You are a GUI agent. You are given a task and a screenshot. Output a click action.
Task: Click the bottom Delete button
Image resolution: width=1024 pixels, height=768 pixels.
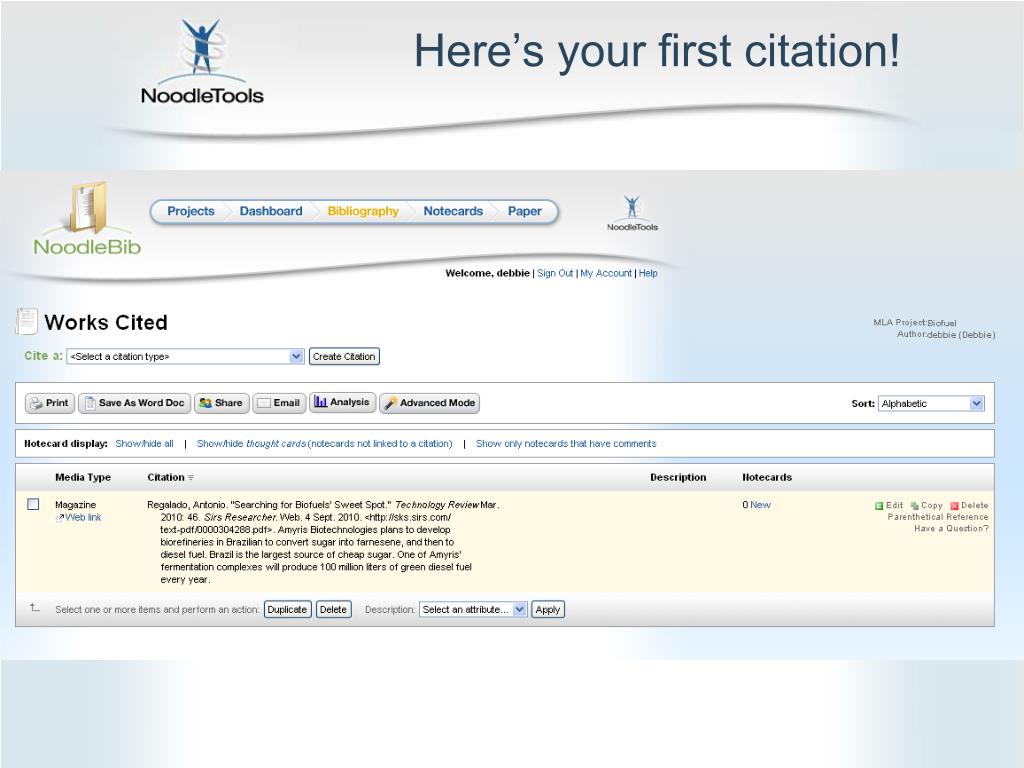334,609
